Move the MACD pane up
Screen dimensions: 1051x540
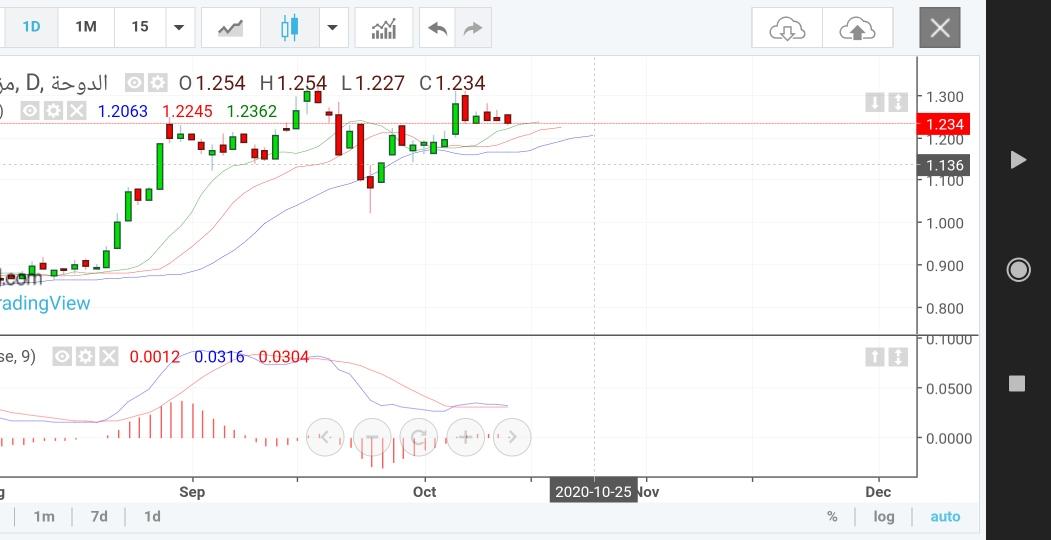(874, 356)
